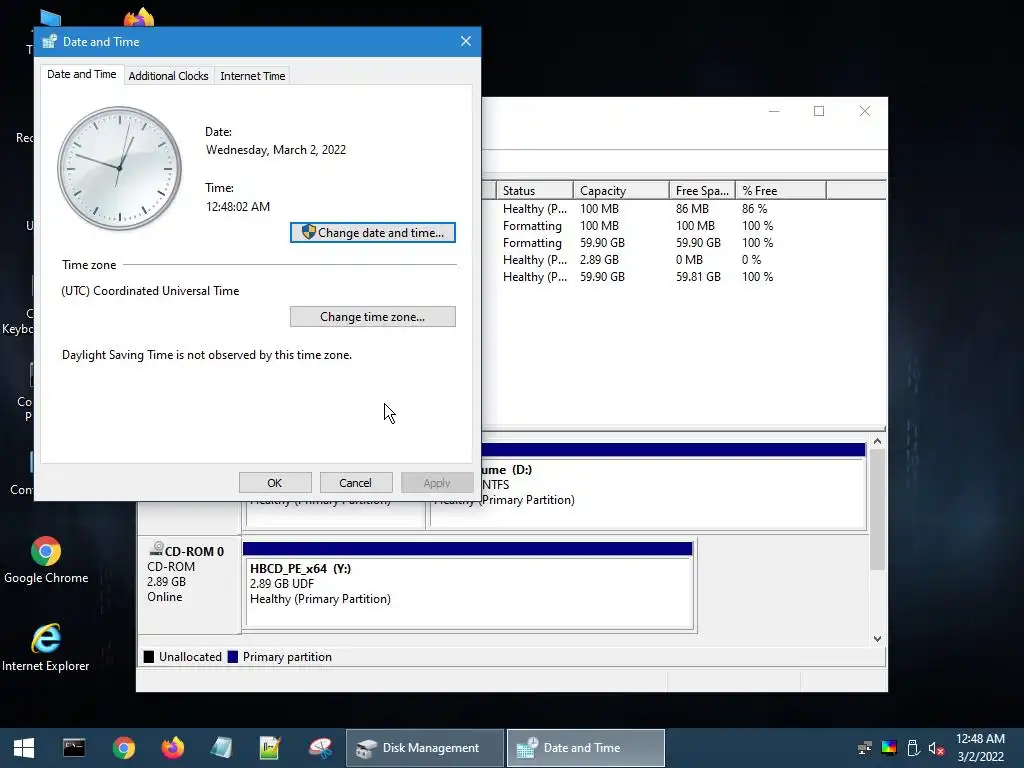
Task: Open the Windows Start menu
Action: (x=24, y=748)
